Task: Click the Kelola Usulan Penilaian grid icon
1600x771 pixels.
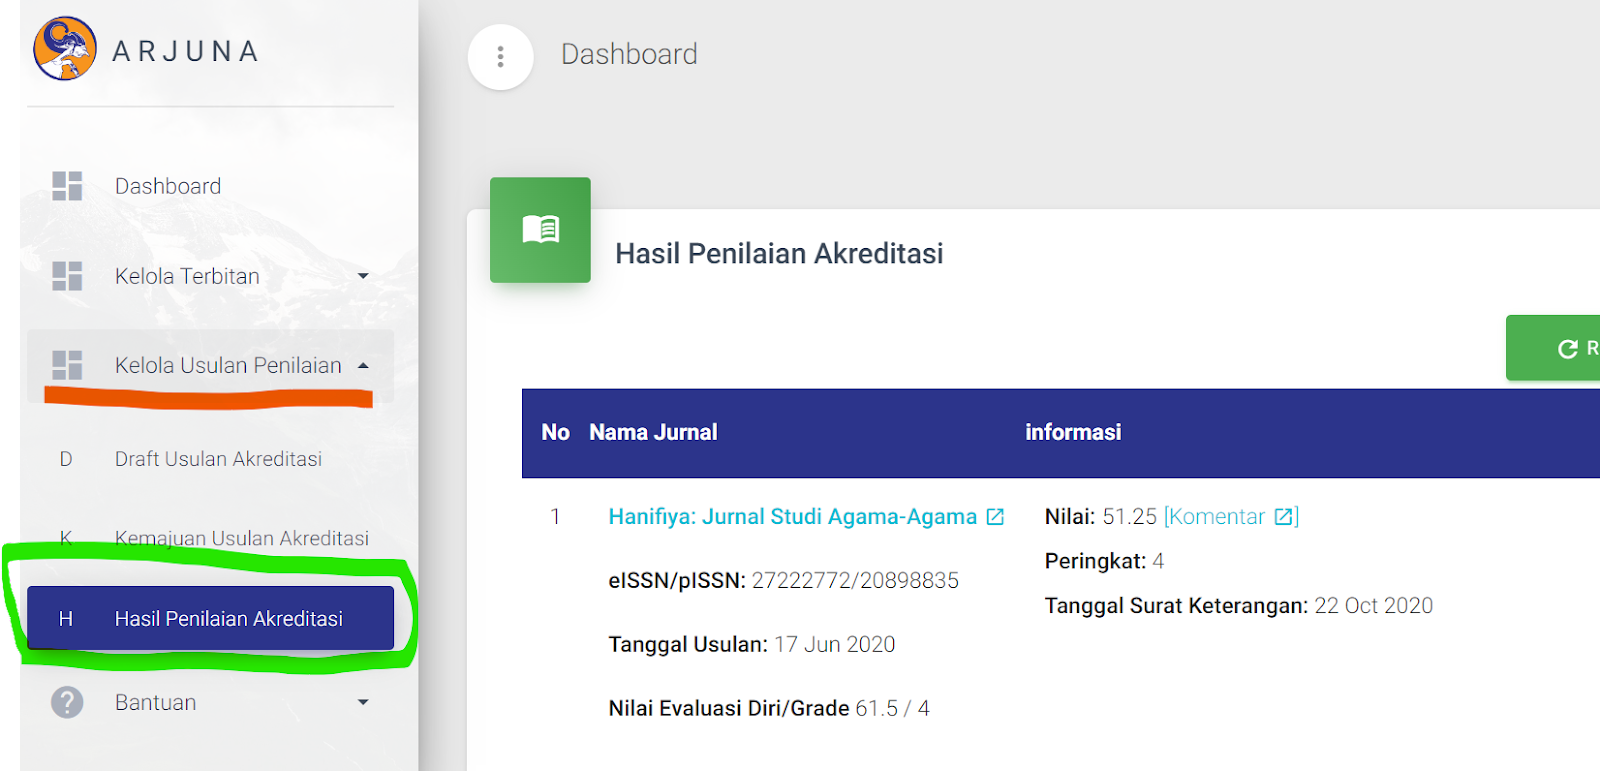Action: click(x=67, y=365)
